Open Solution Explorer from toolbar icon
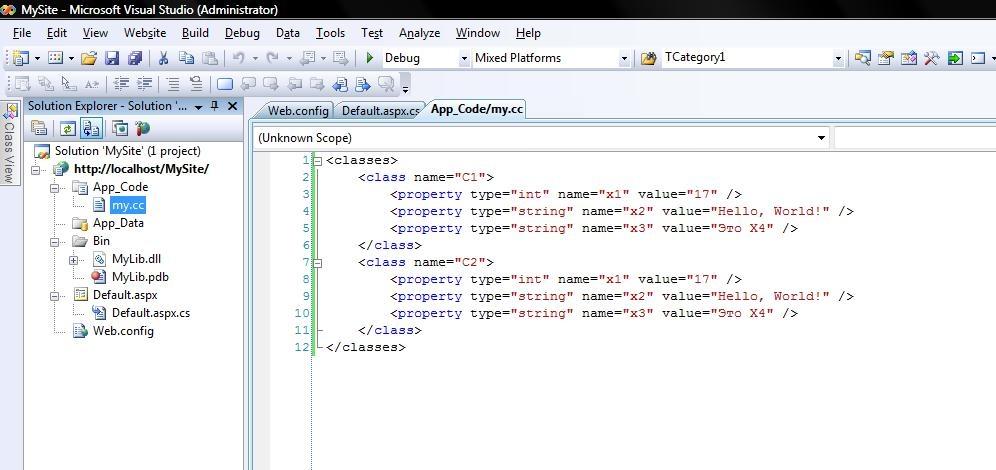996x470 pixels. point(862,58)
